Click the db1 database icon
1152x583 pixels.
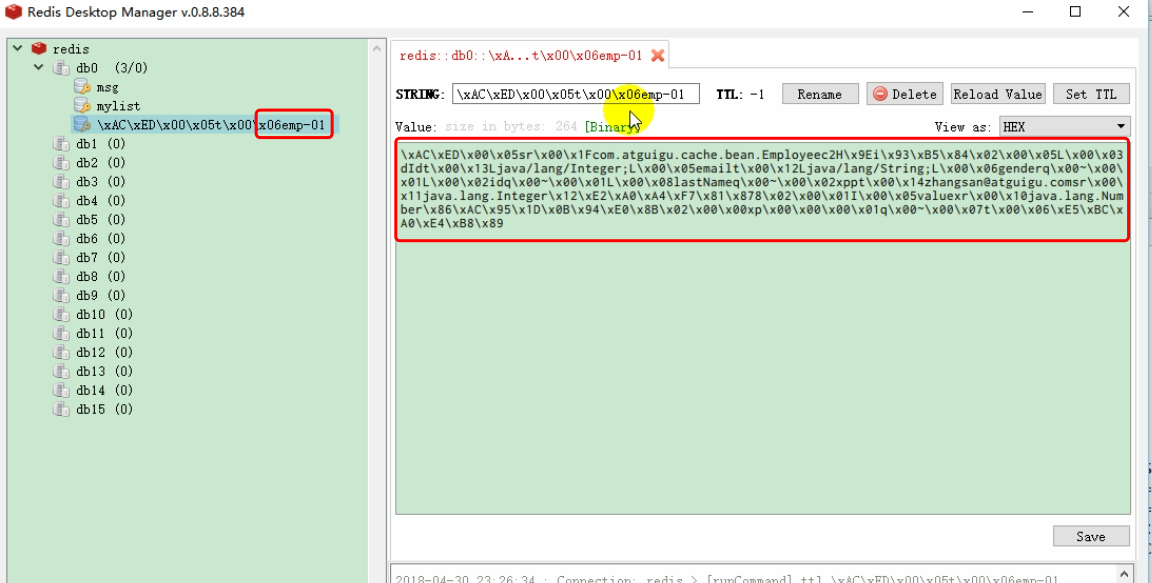(x=62, y=144)
